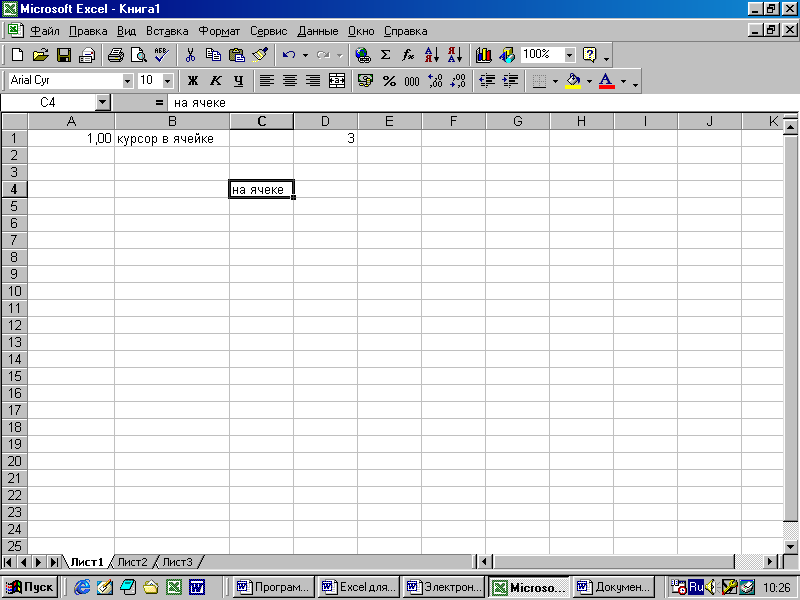This screenshot has width=800, height=600.
Task: Apply red font color A button
Action: 607,81
